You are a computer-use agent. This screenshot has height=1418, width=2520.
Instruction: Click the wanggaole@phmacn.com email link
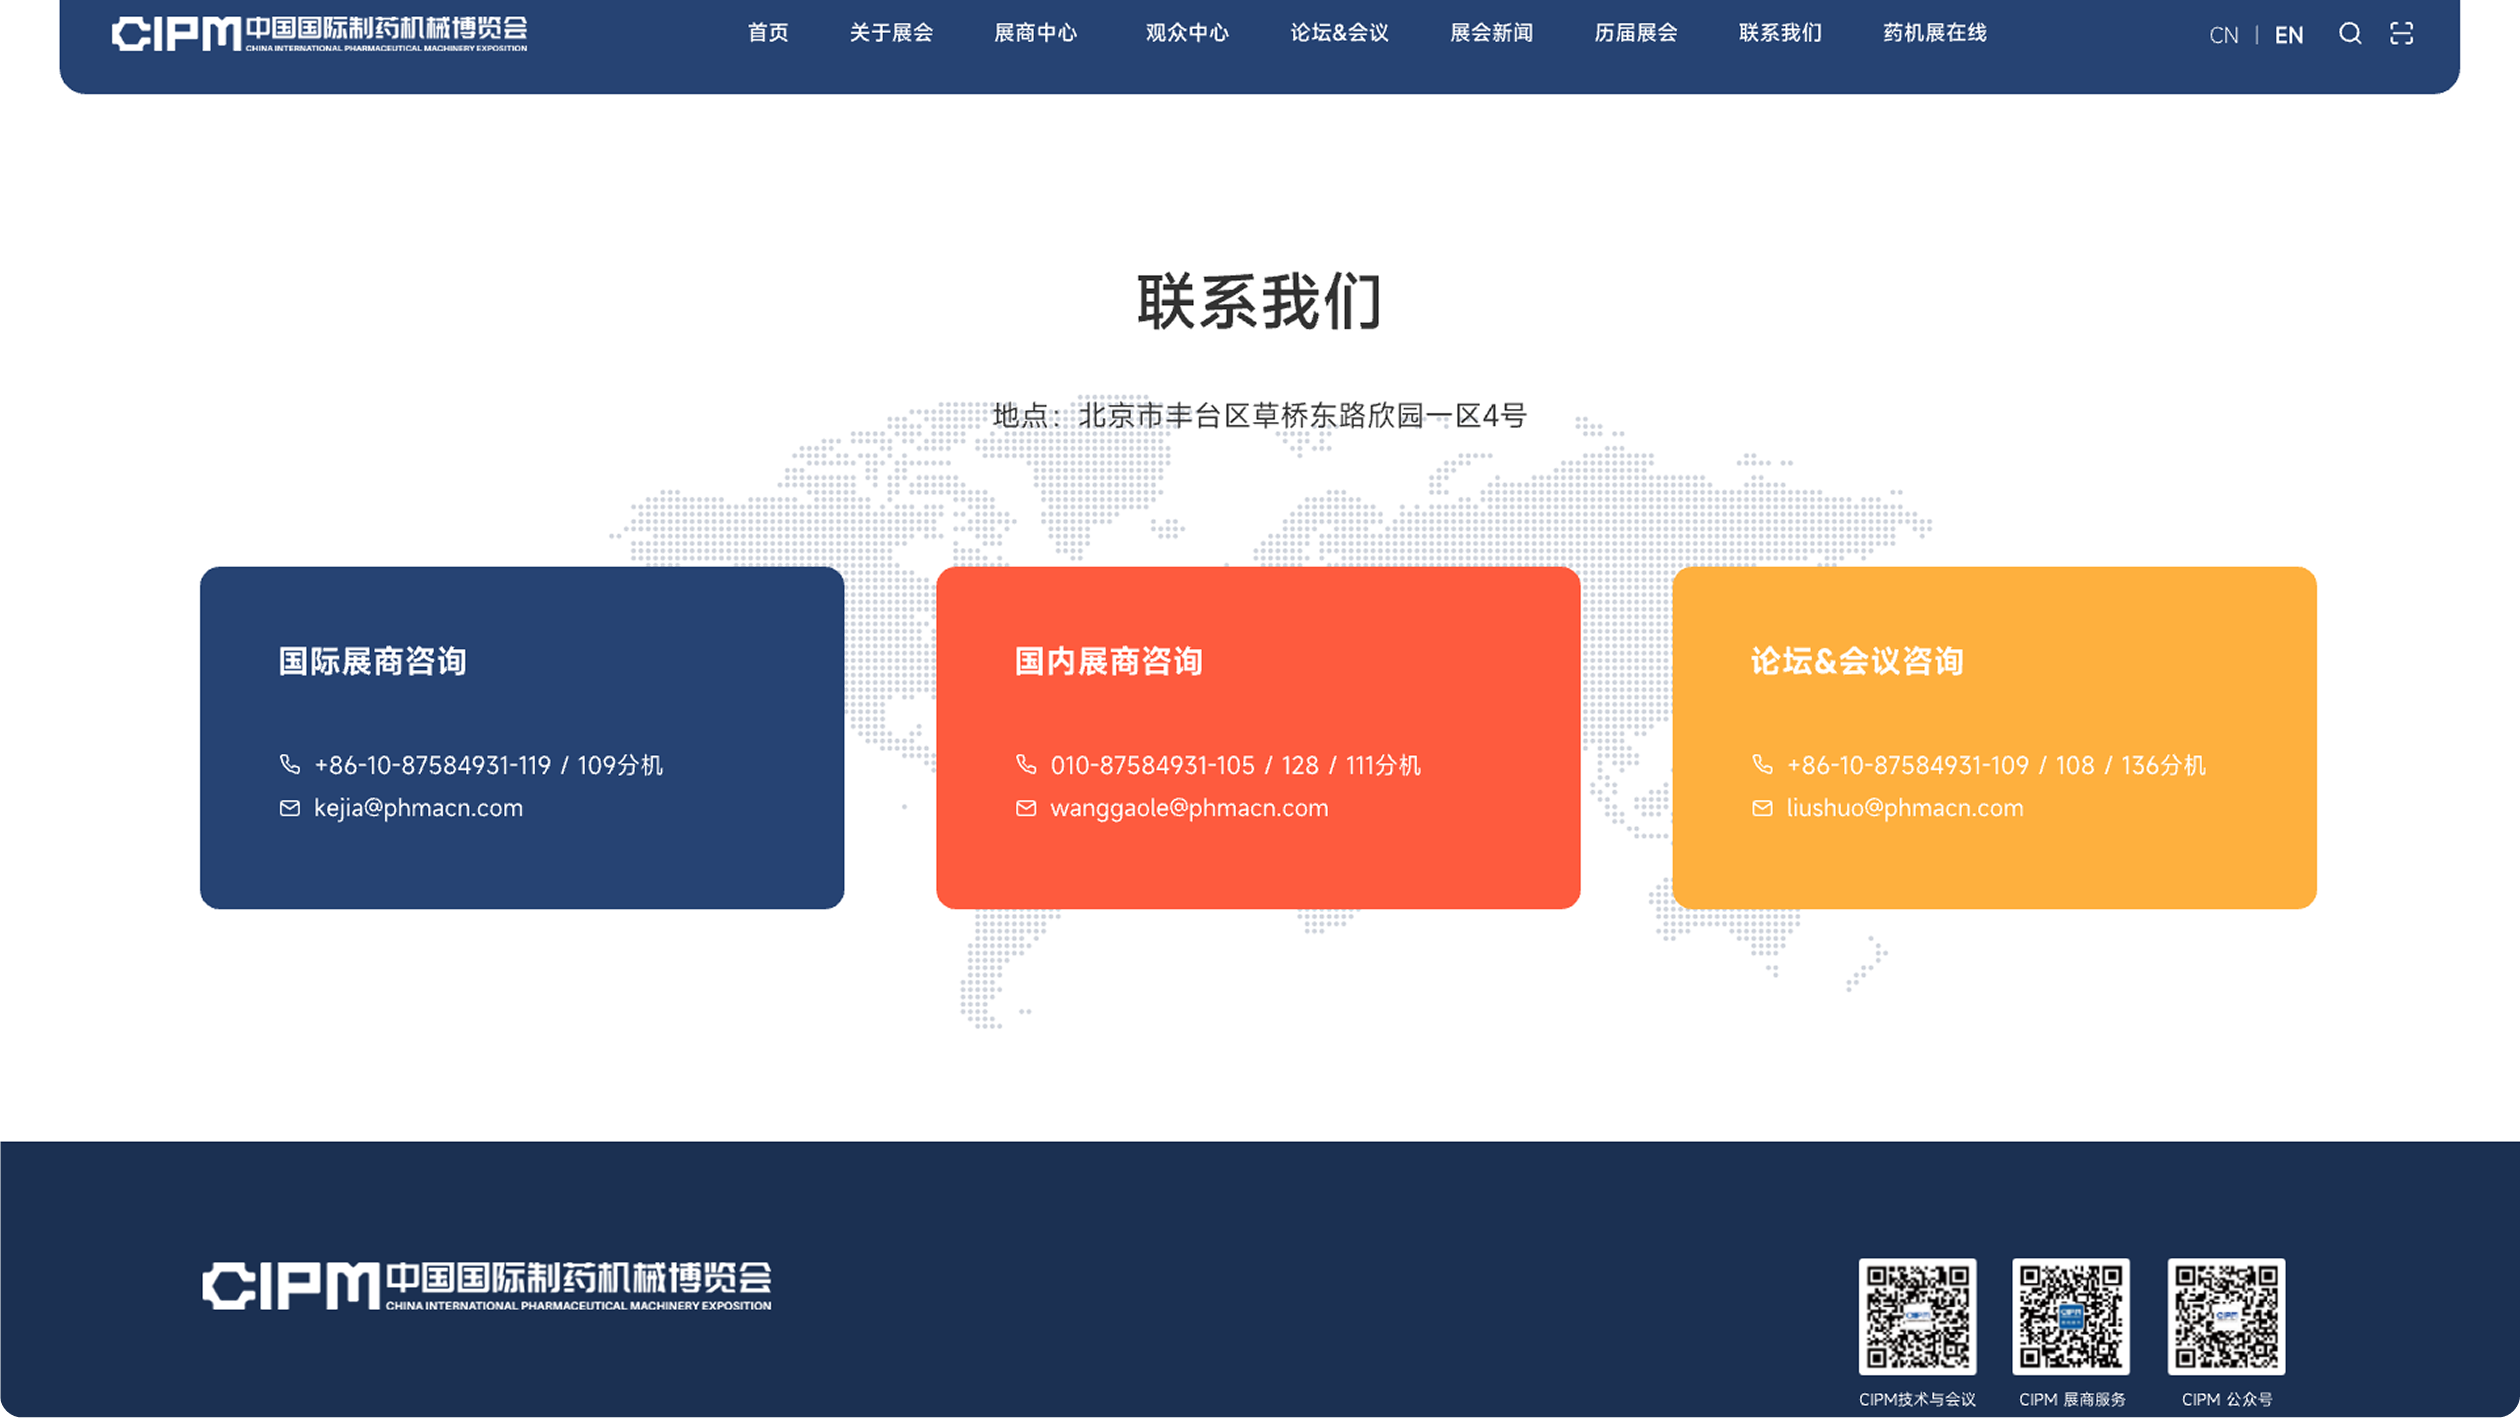coord(1188,808)
